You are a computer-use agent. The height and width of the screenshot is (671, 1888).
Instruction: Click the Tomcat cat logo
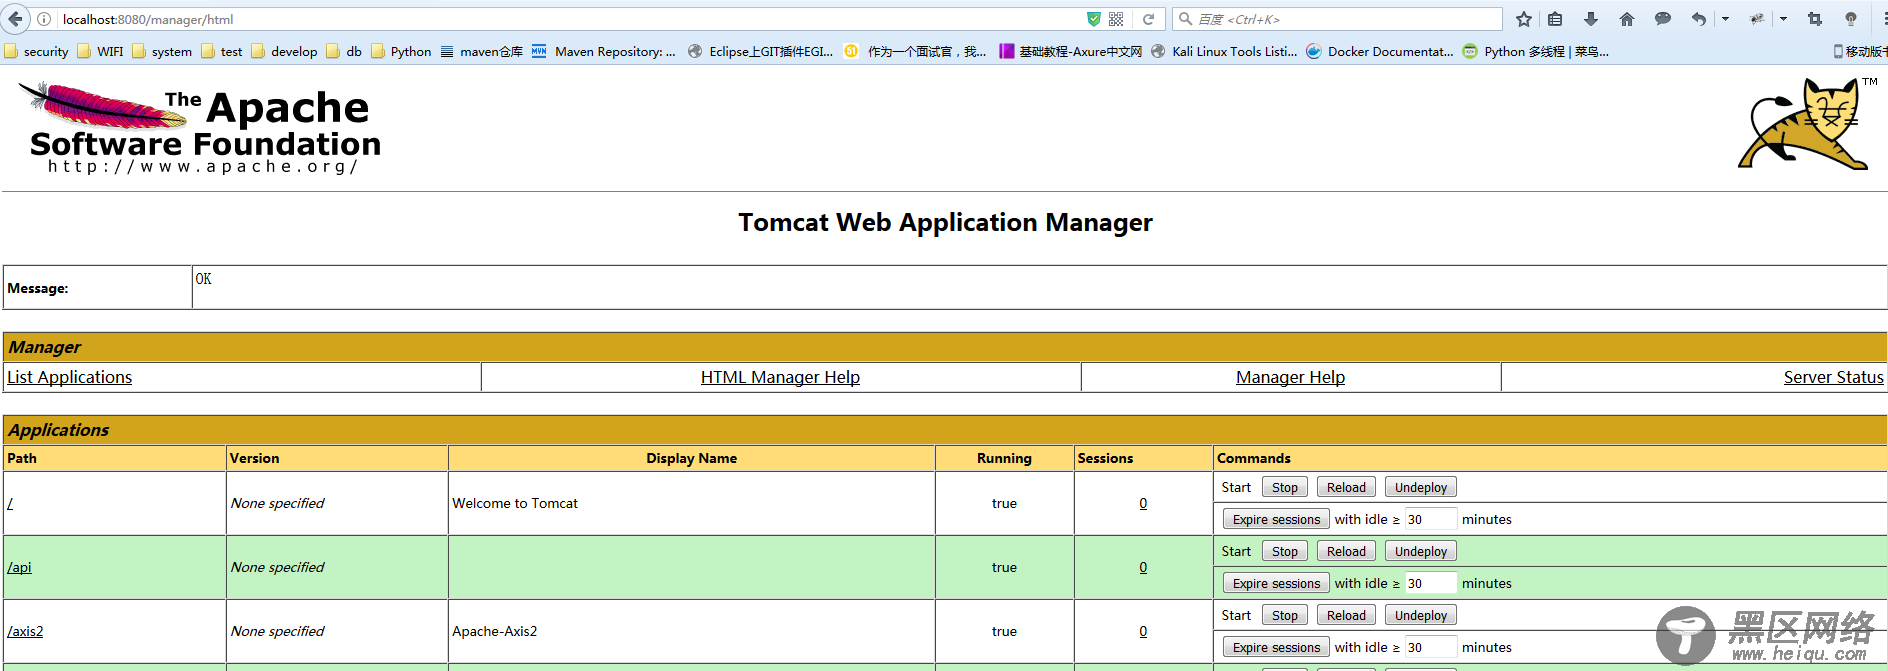(x=1808, y=123)
